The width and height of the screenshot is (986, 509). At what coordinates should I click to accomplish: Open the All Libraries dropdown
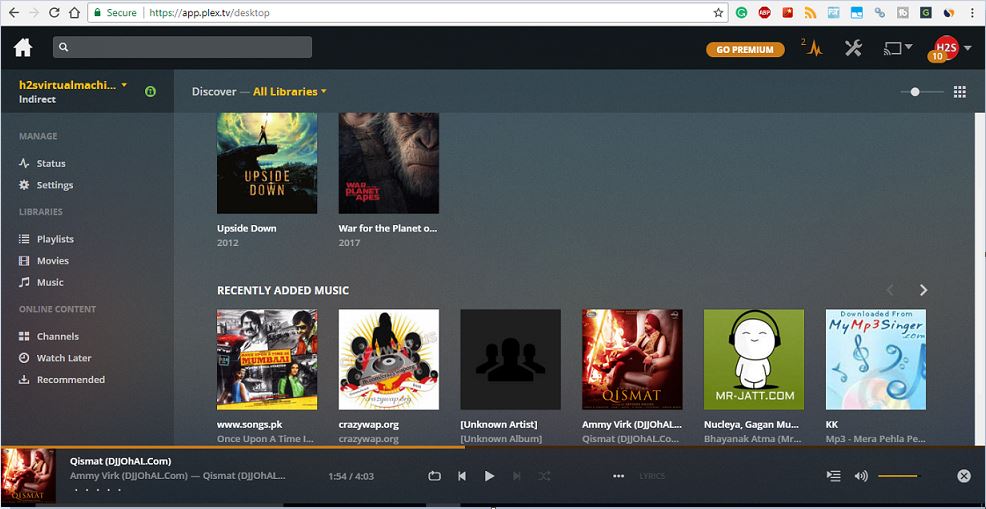coord(290,91)
